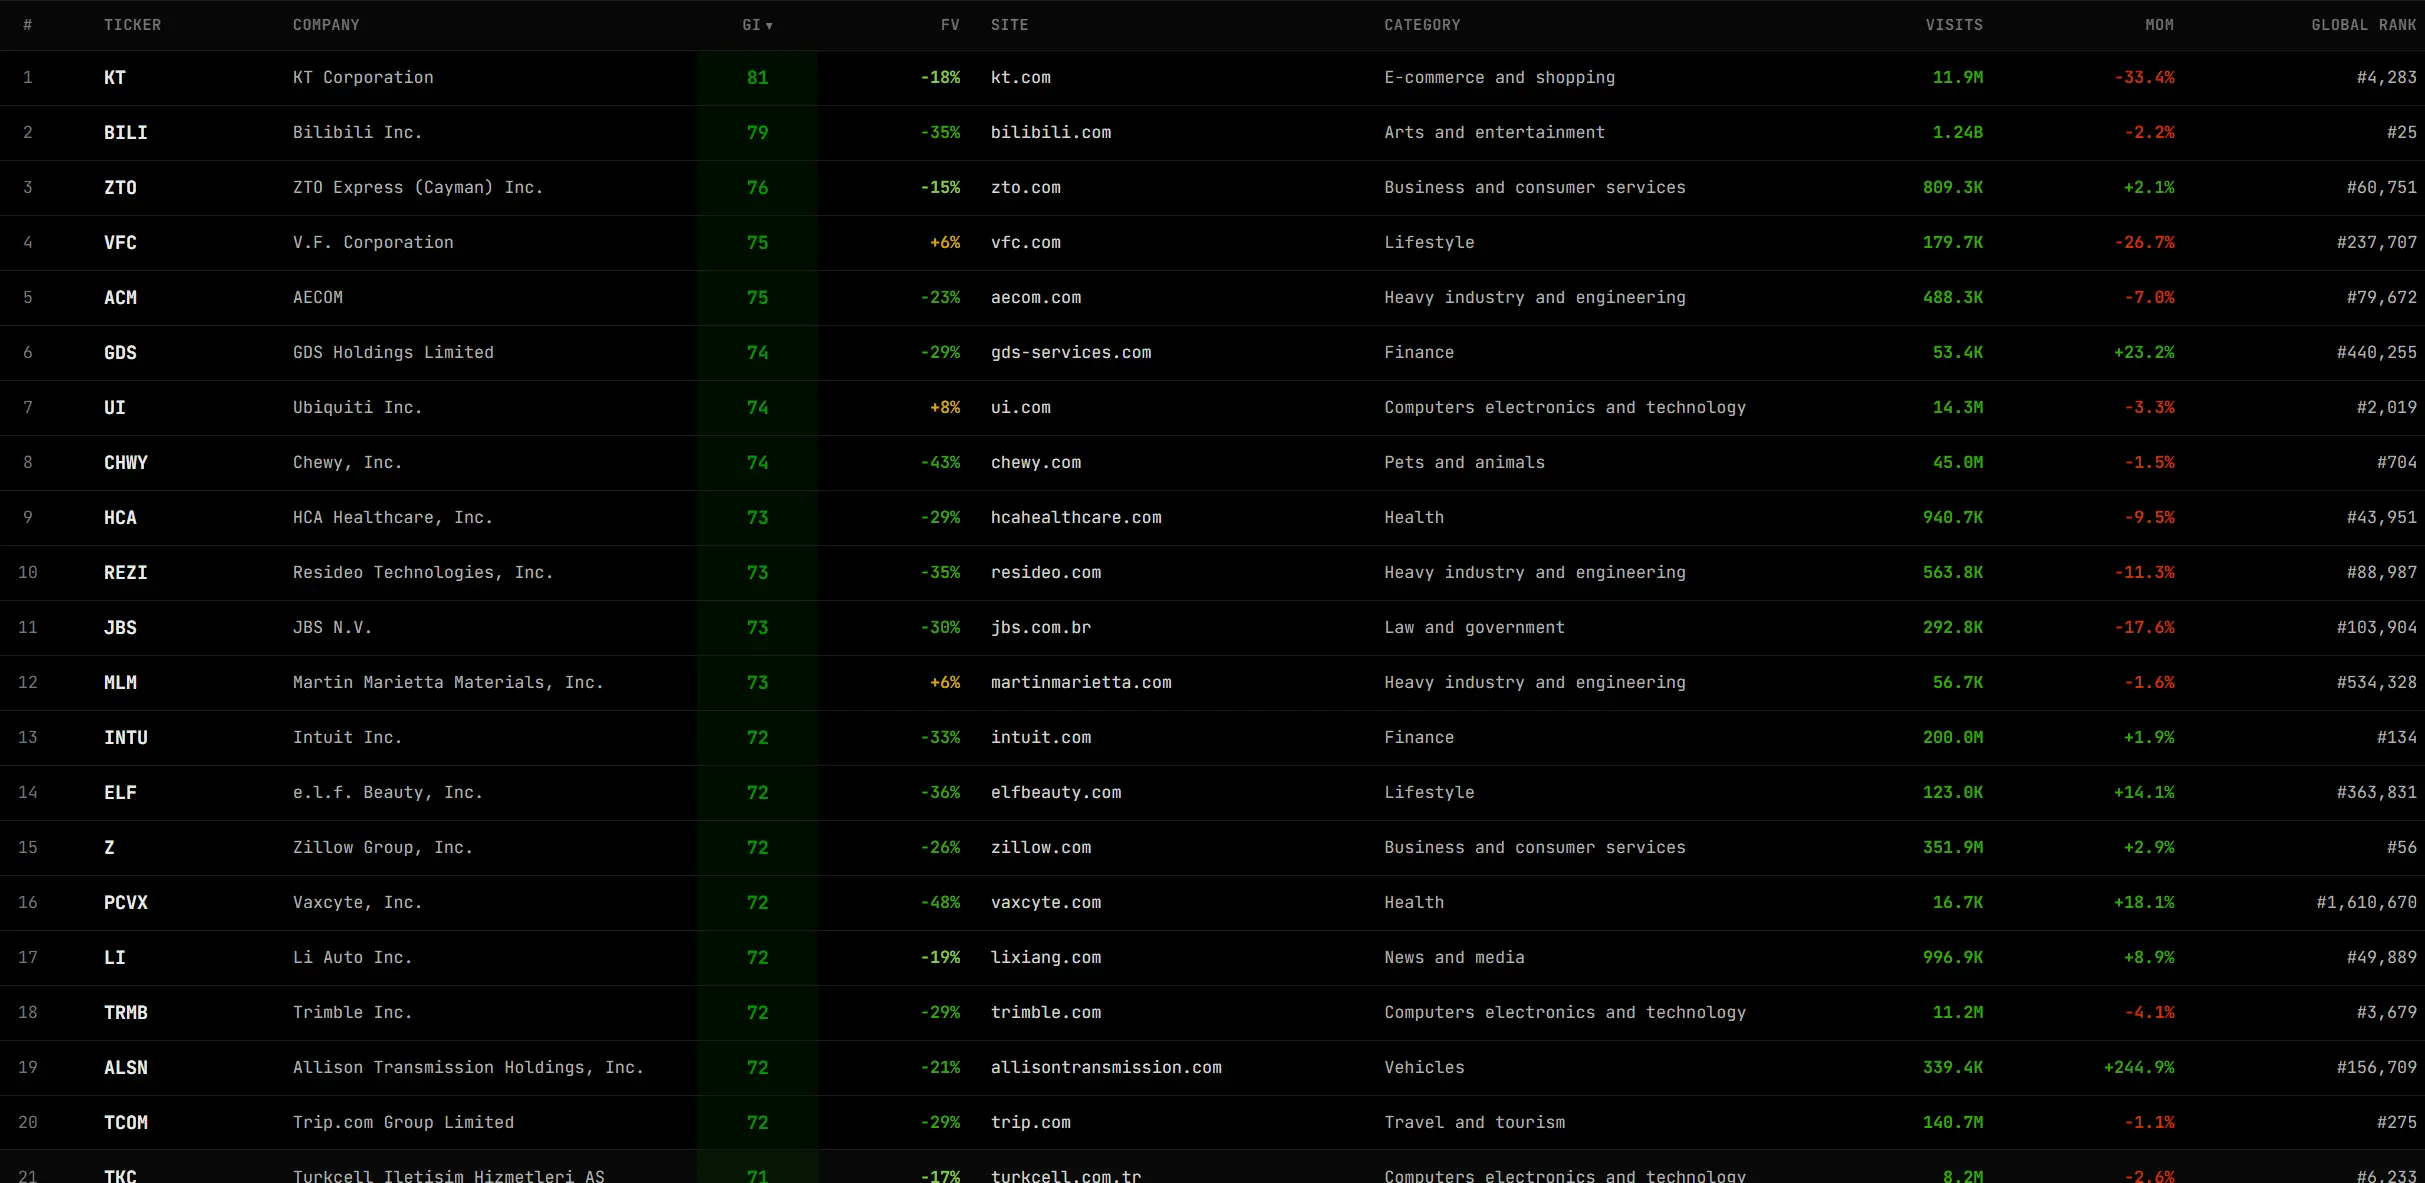Select the jbs.com.br site cell

(x=1041, y=628)
